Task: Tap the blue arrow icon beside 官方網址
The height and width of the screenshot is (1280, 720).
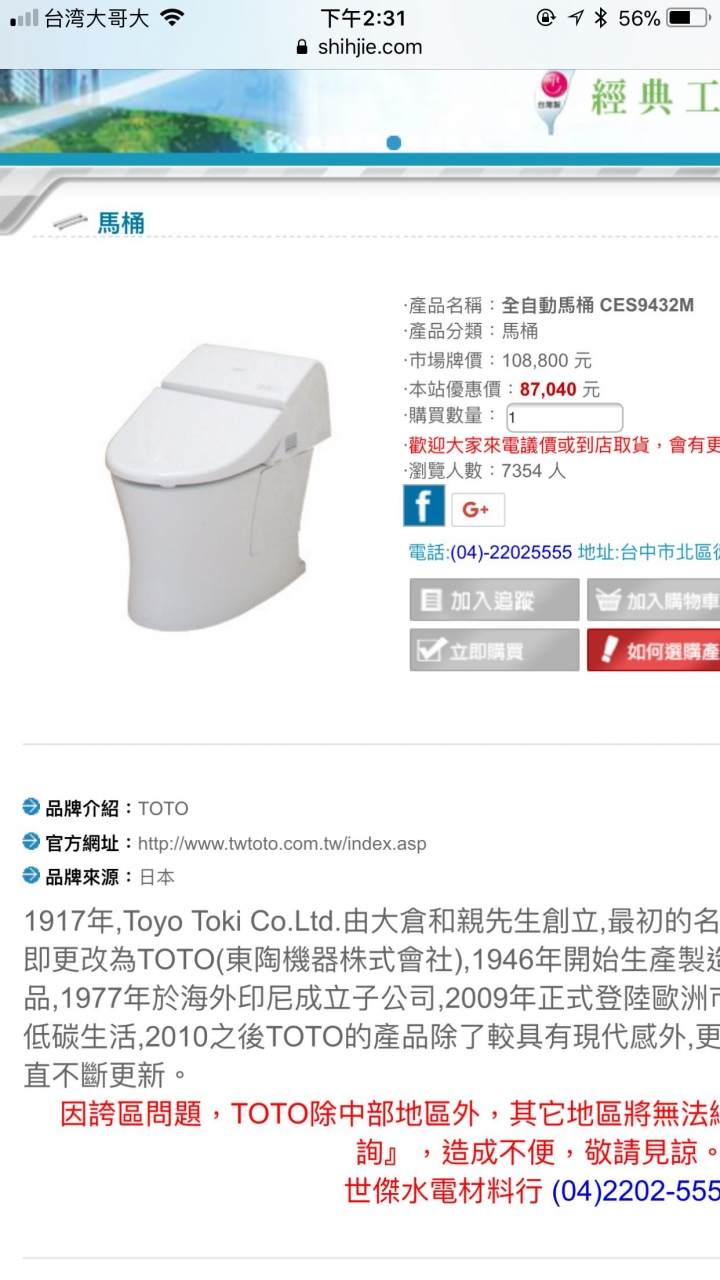Action: point(32,842)
